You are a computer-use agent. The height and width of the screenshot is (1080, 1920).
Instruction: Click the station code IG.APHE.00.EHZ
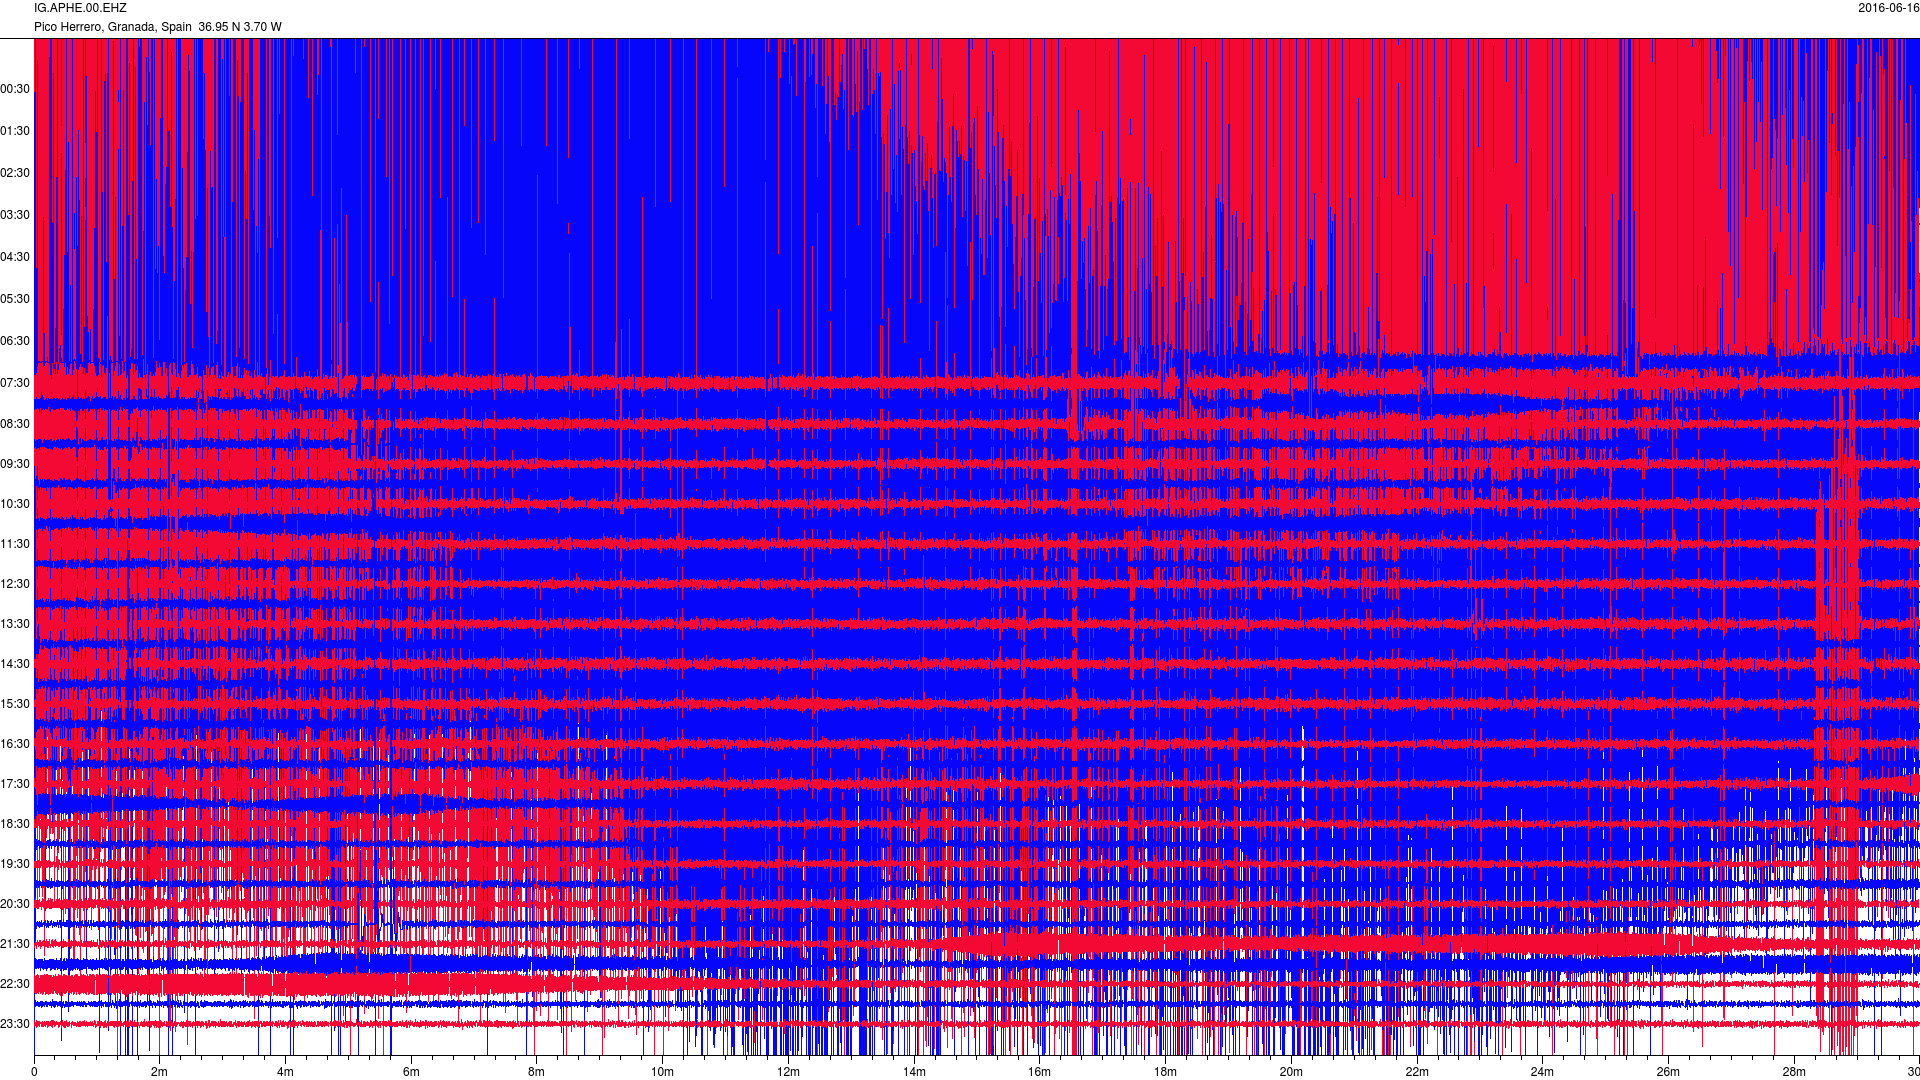tap(80, 8)
